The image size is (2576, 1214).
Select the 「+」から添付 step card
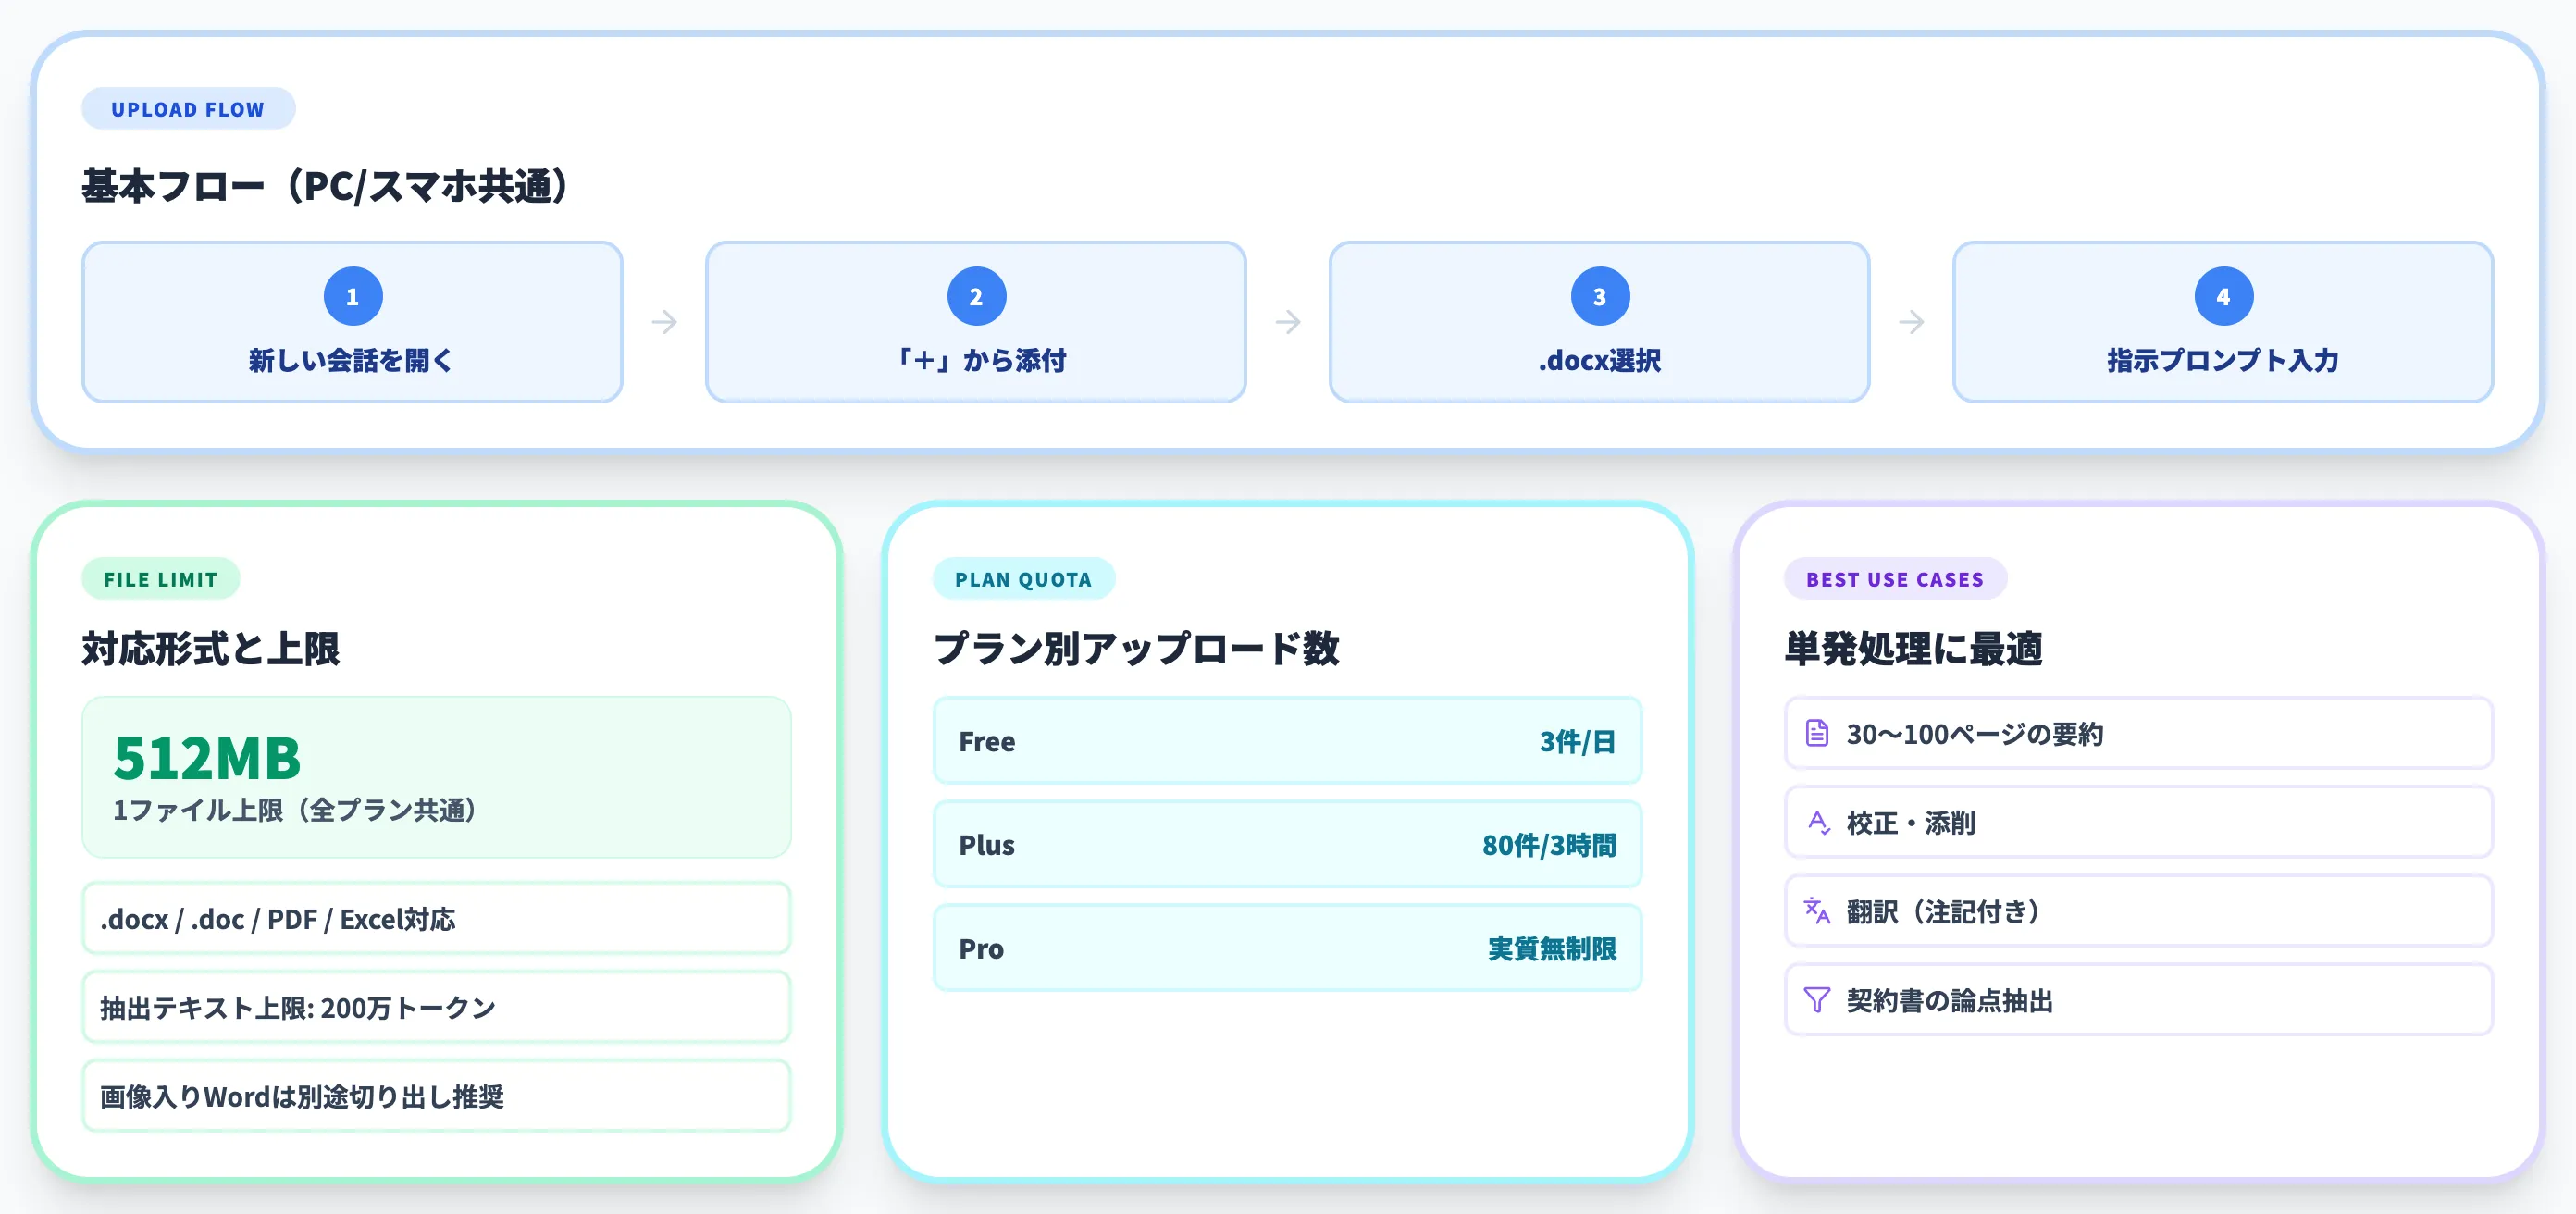[x=976, y=322]
